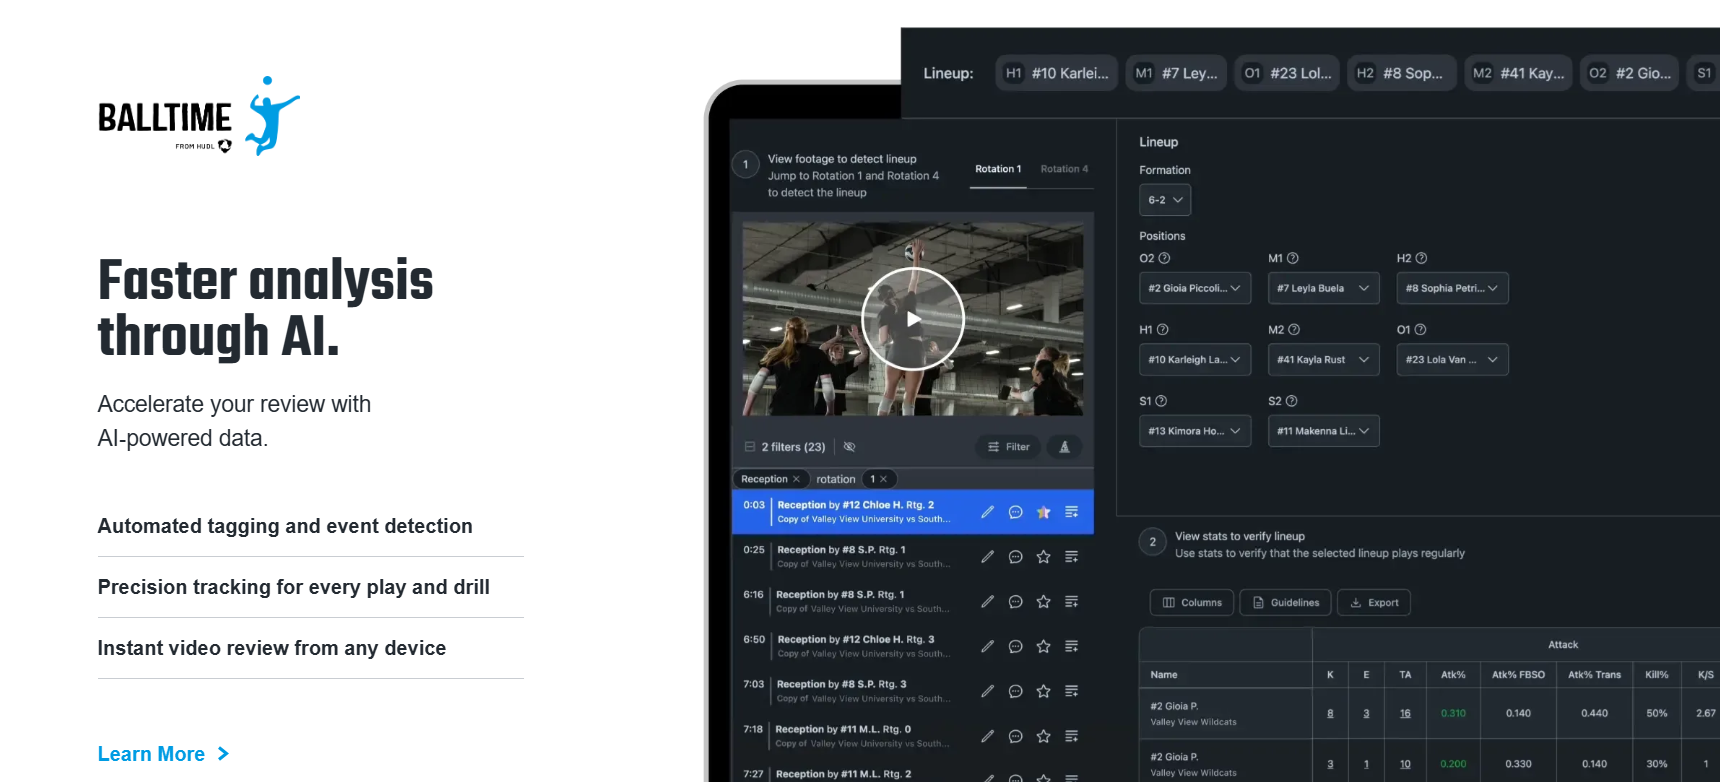
Task: Play the volleyball video preview
Action: pyautogui.click(x=913, y=319)
